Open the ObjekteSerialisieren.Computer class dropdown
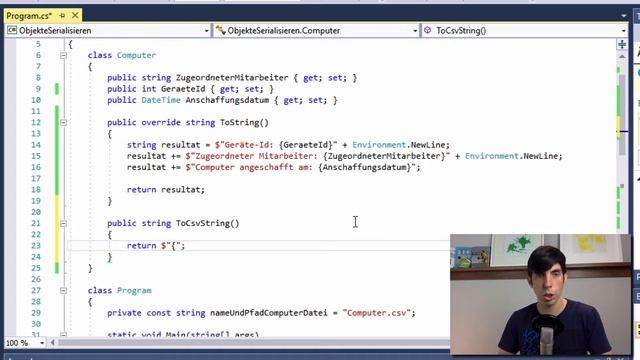The height and width of the screenshot is (360, 640). (415, 31)
